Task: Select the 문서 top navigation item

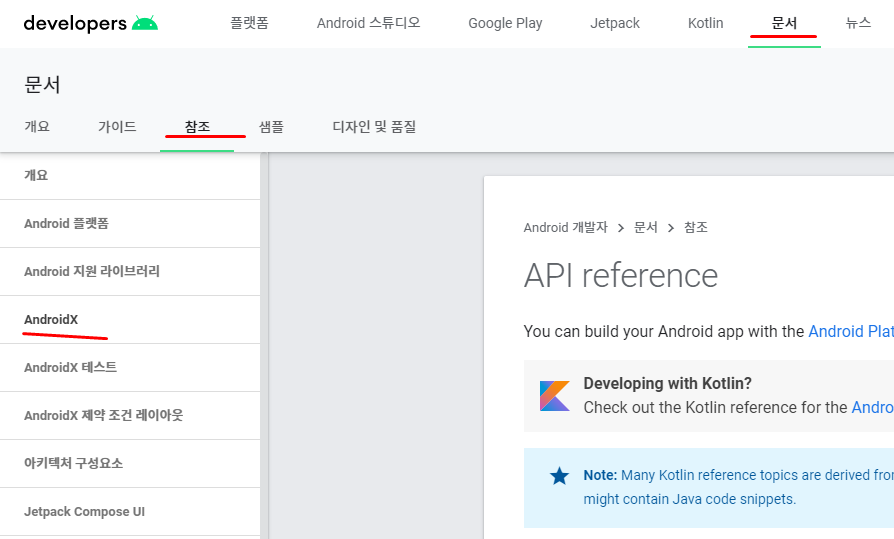Action: point(784,23)
